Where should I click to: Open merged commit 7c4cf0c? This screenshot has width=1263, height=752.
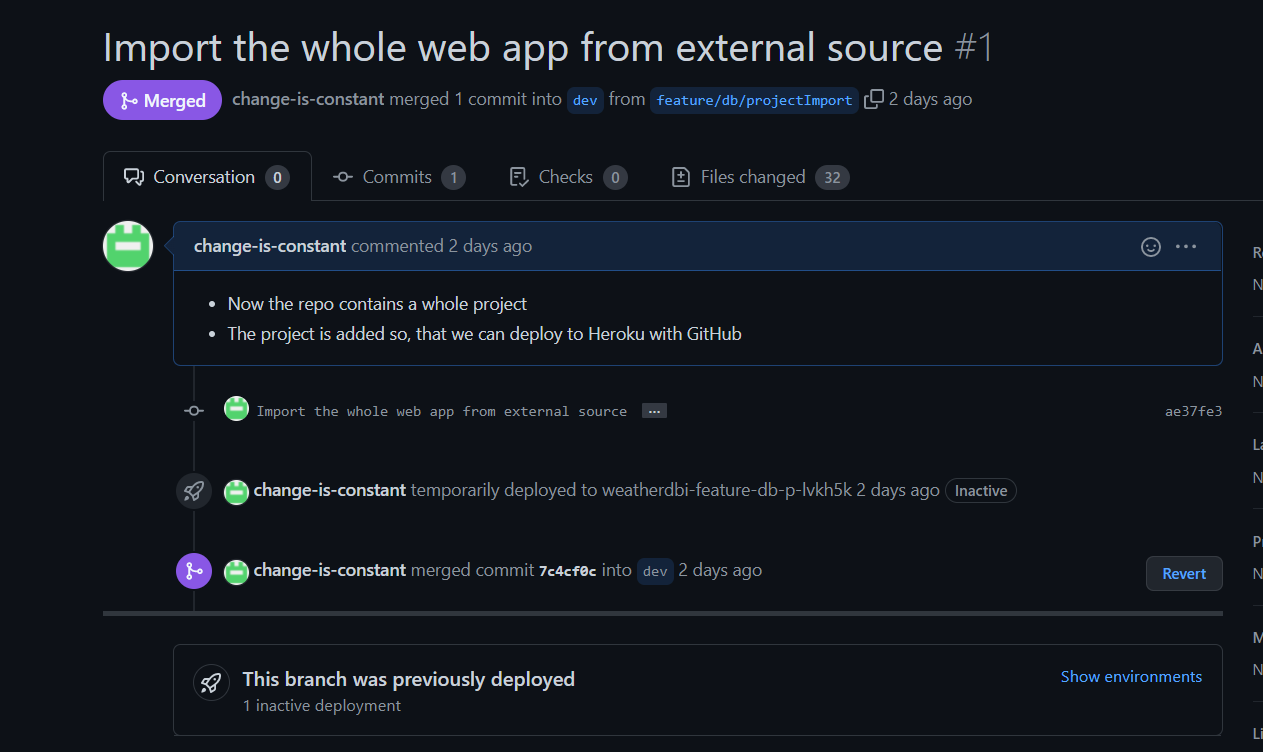tap(567, 571)
